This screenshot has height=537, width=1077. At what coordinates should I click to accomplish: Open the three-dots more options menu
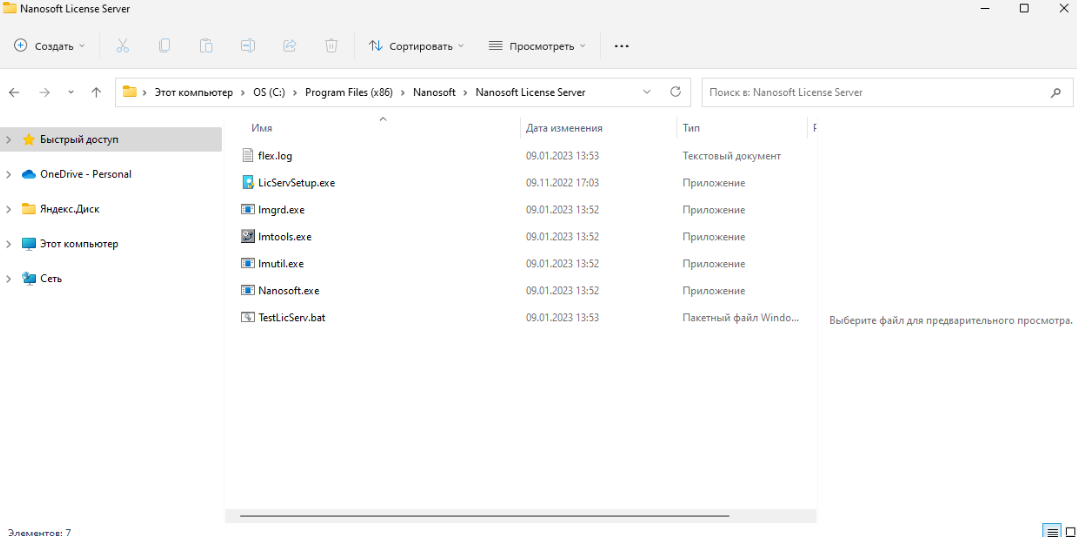click(622, 46)
